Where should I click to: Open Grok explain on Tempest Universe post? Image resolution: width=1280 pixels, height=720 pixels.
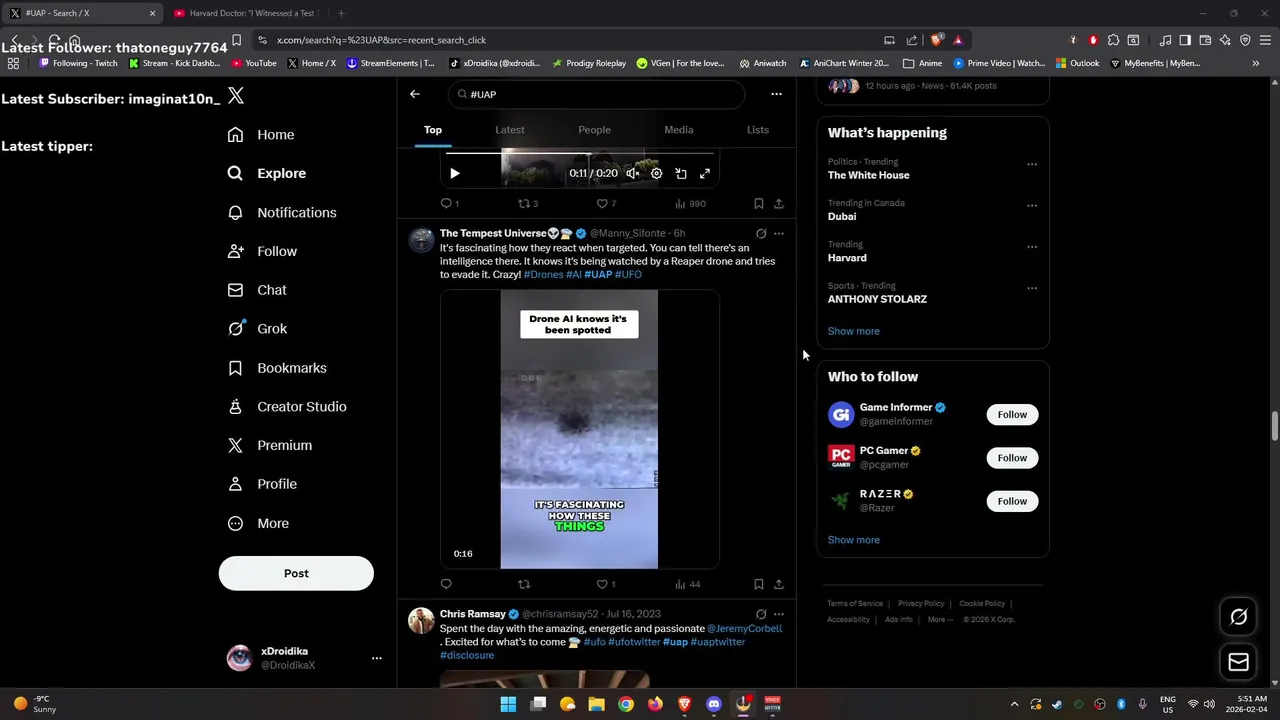pyautogui.click(x=761, y=233)
